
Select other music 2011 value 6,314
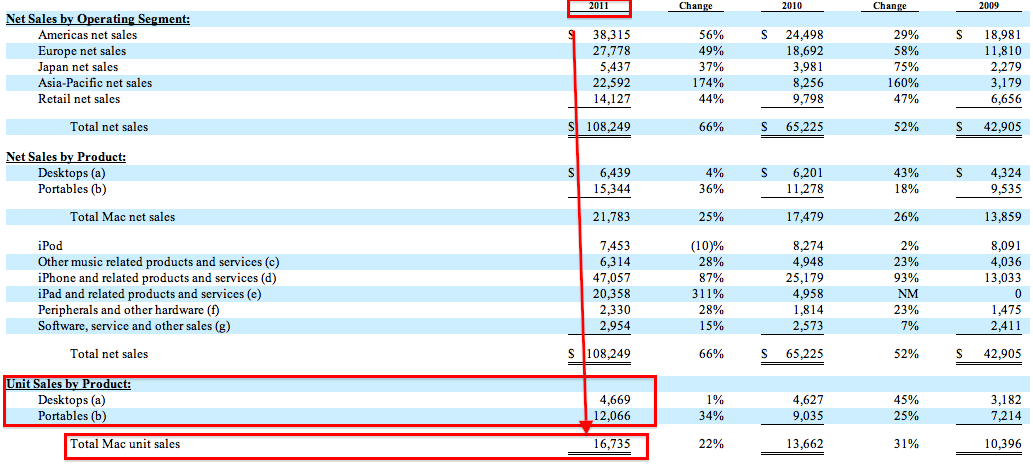(615, 262)
